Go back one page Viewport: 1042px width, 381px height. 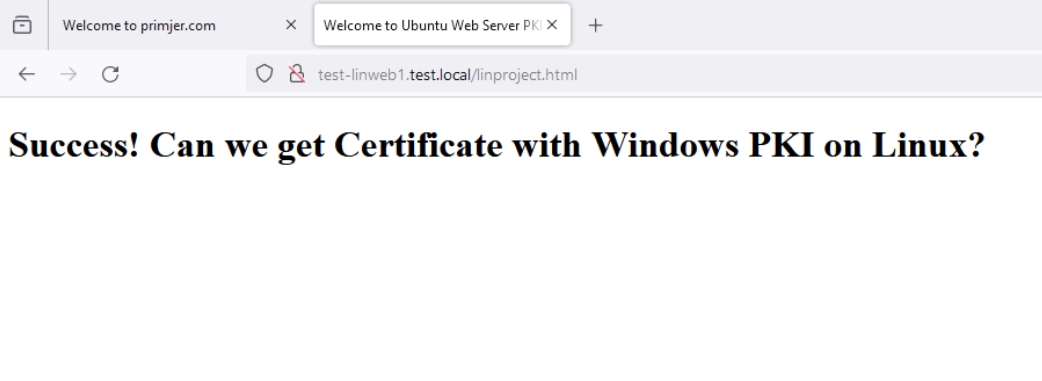27,74
